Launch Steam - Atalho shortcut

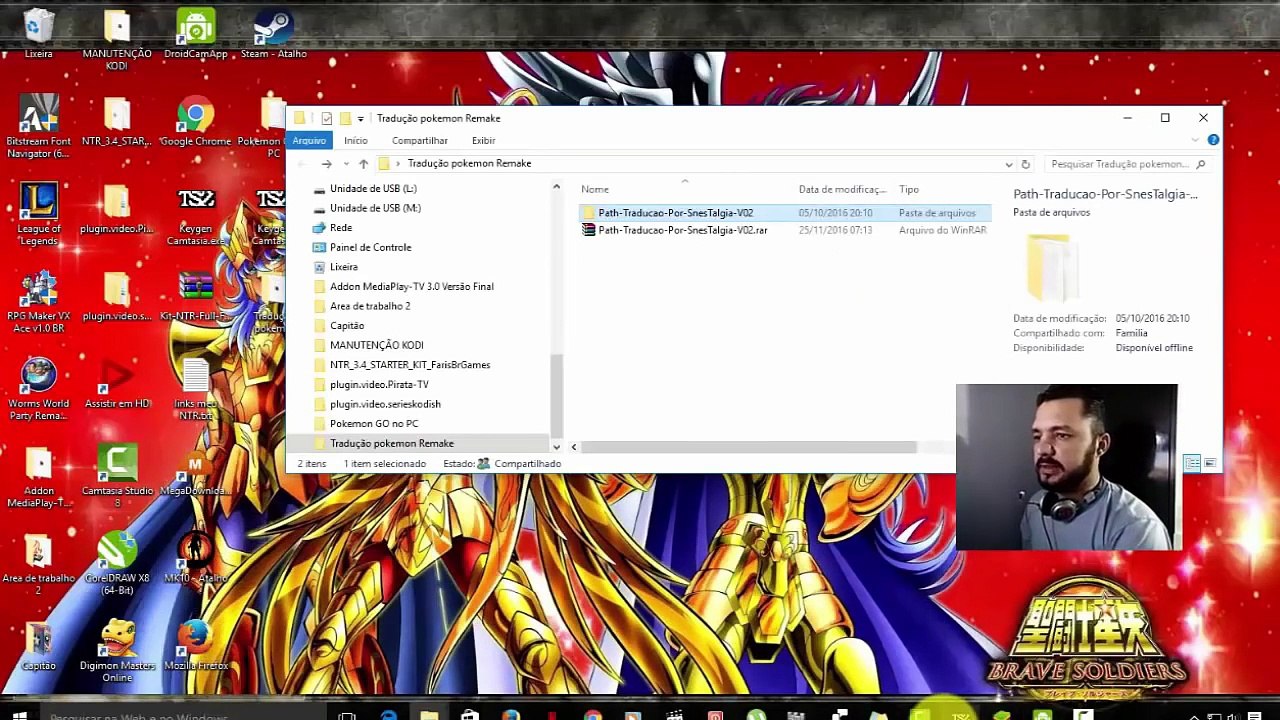coord(273,32)
